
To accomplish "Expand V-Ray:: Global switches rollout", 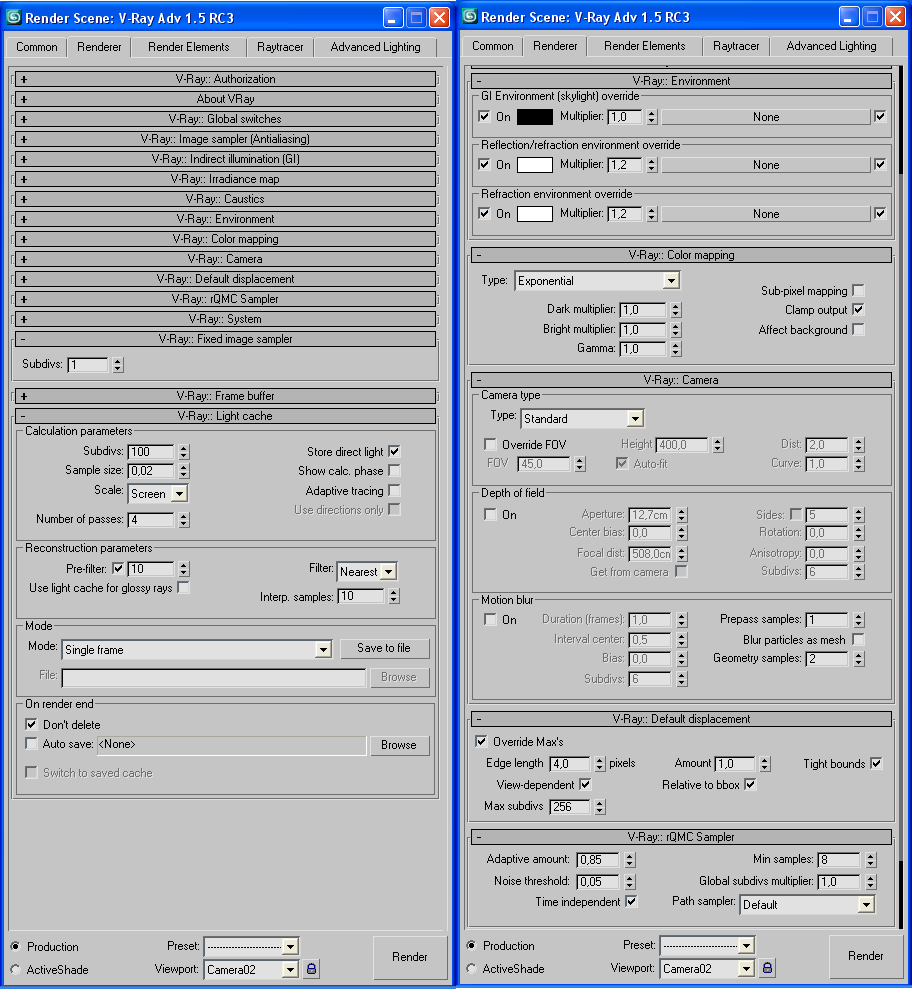I will point(226,119).
